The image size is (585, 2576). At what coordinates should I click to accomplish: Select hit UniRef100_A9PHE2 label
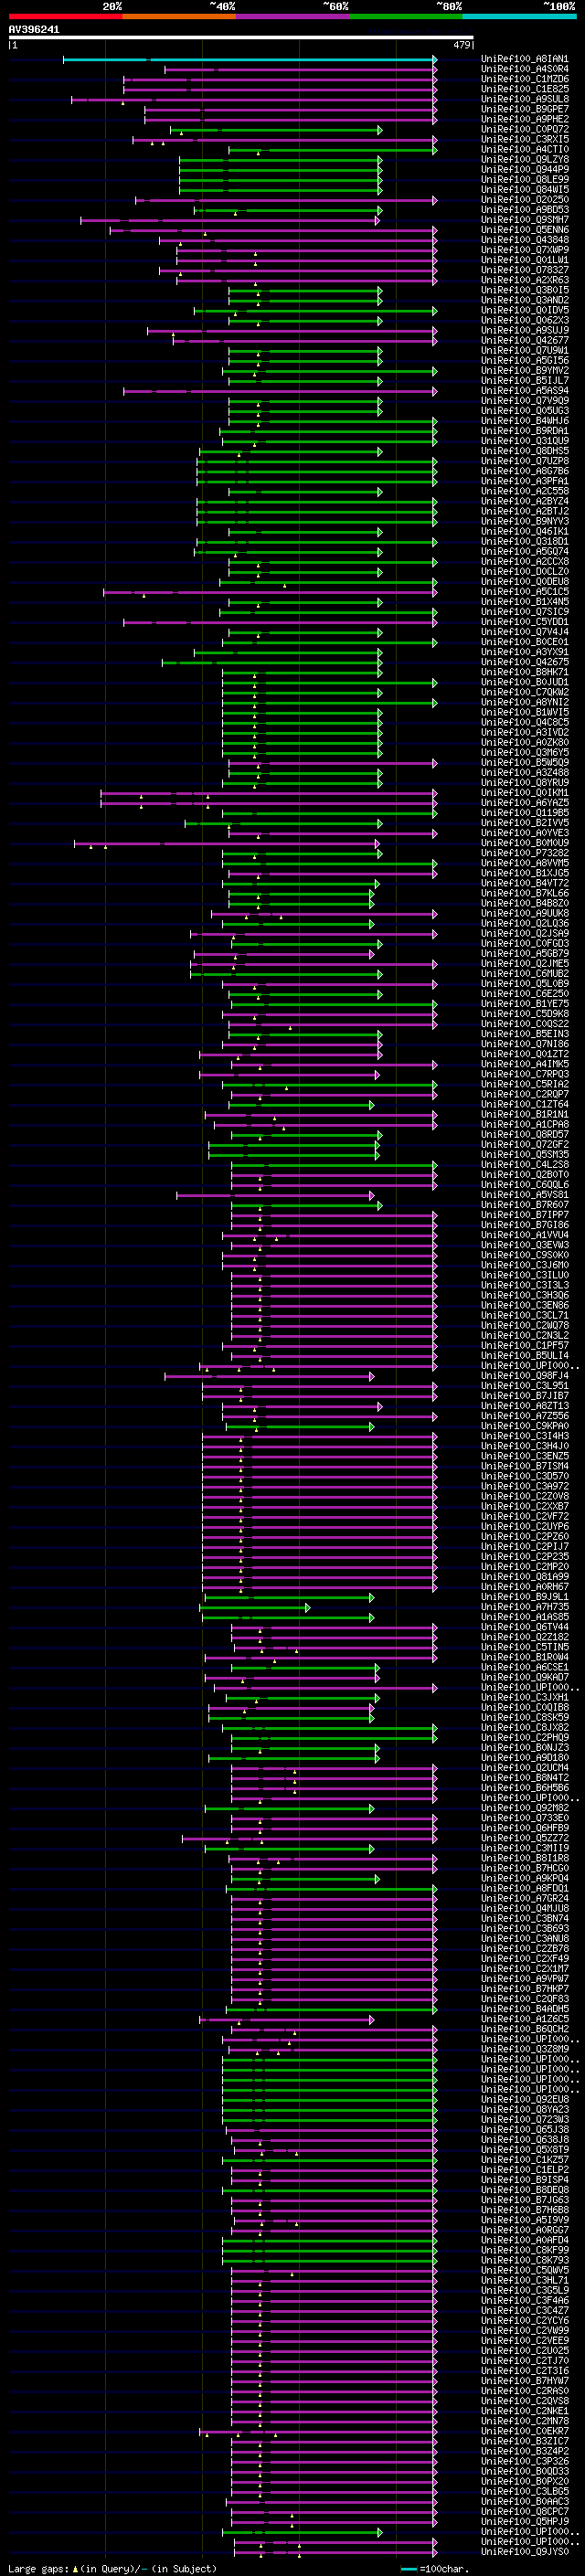pyautogui.click(x=525, y=119)
